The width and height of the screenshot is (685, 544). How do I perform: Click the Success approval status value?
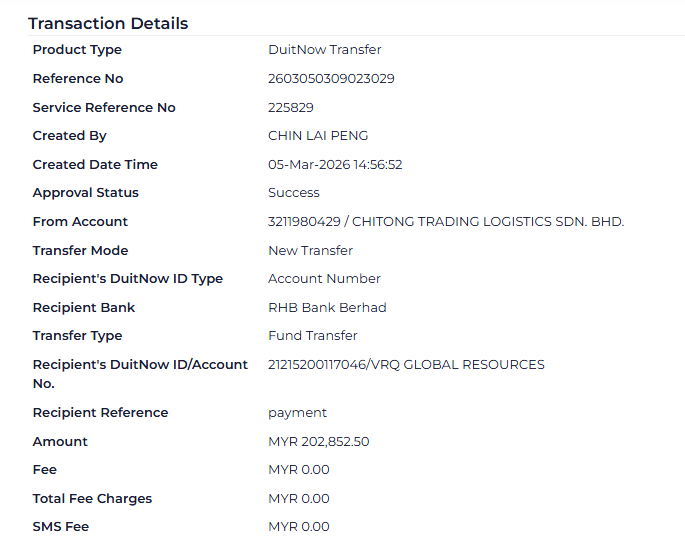(294, 193)
